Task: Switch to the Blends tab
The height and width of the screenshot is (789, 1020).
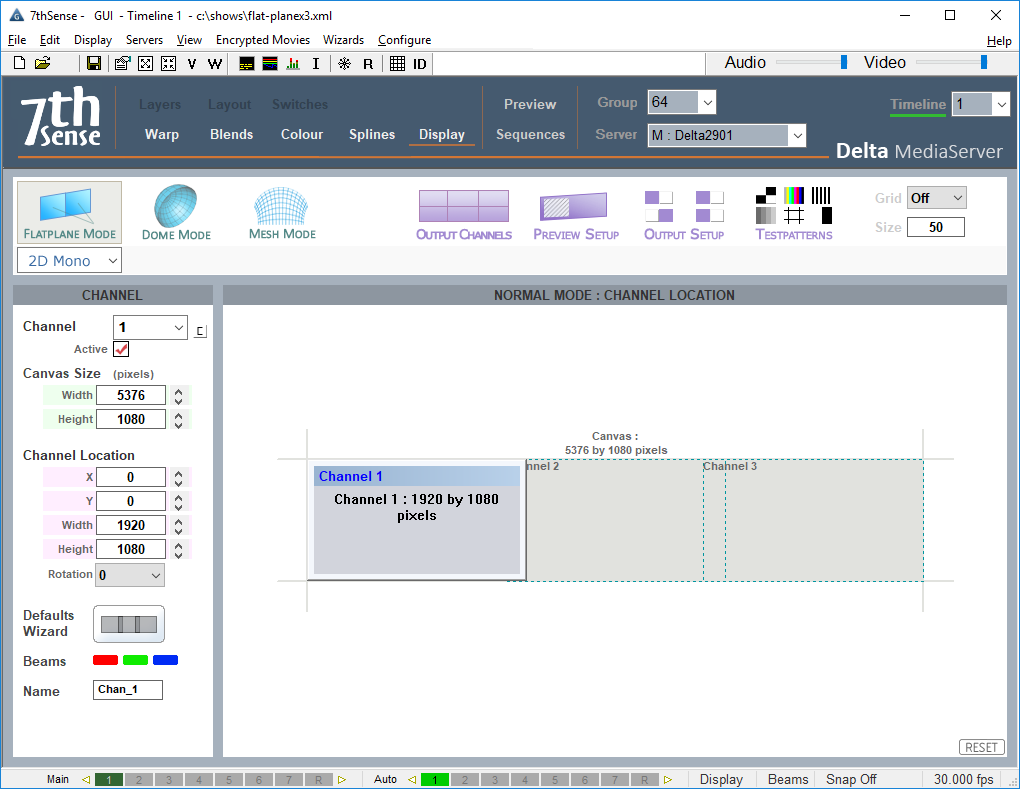Action: (x=232, y=135)
